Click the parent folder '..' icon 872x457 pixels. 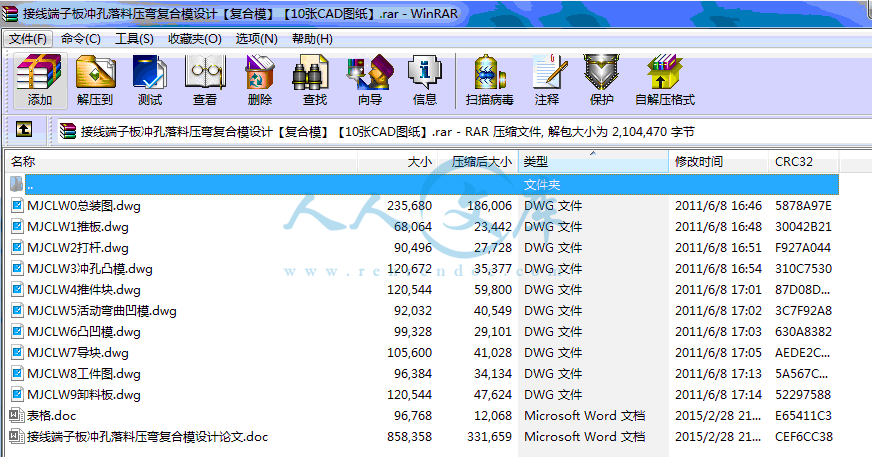(x=17, y=185)
